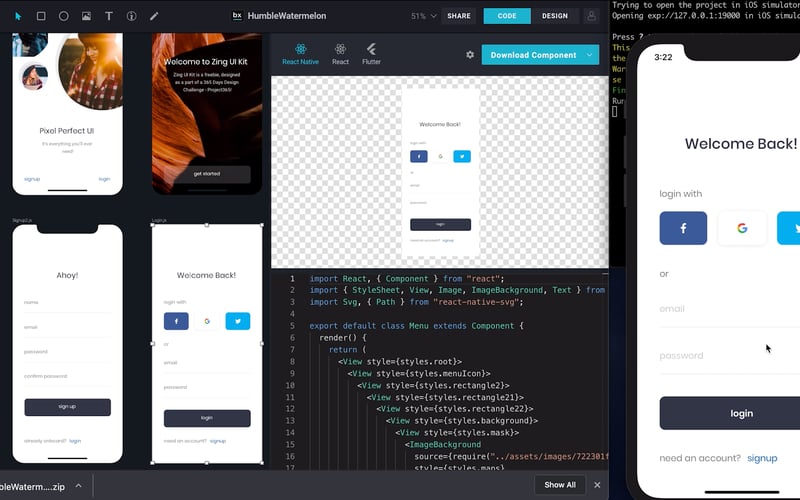The image size is (800, 500).
Task: Click Facebook icon in Login artboard
Action: pos(176,321)
